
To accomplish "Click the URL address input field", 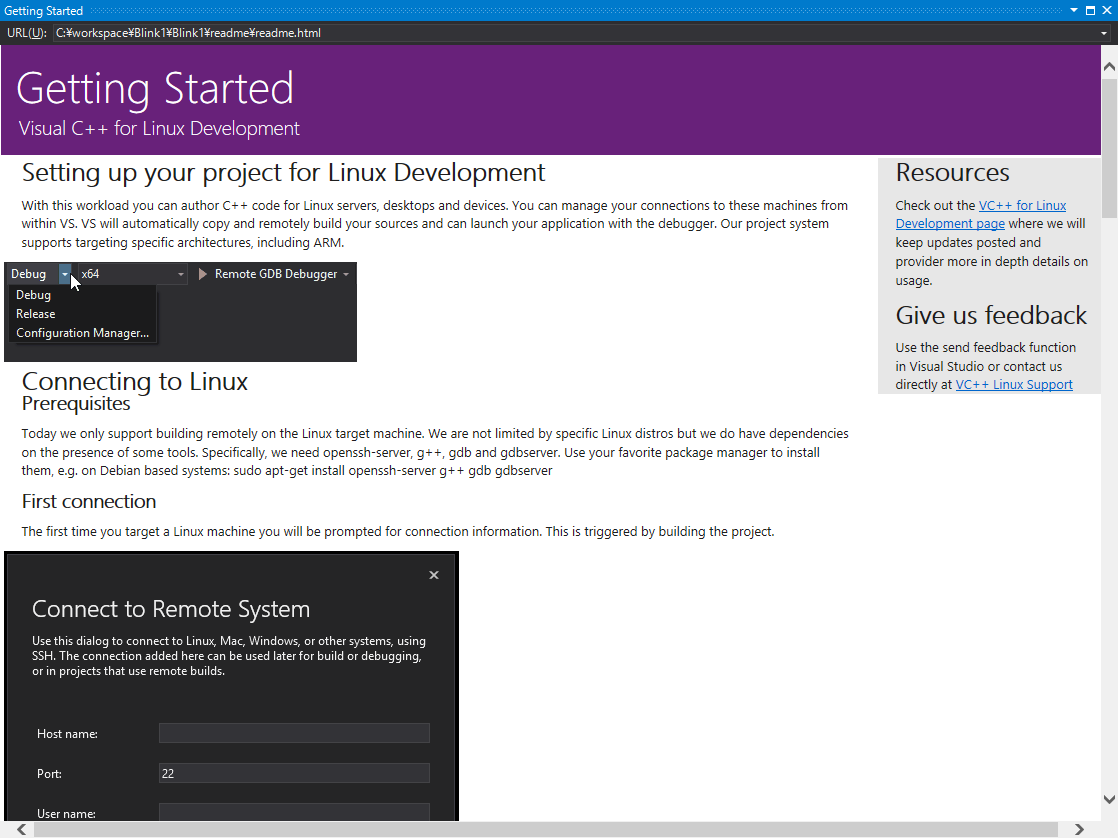I will click(x=575, y=34).
